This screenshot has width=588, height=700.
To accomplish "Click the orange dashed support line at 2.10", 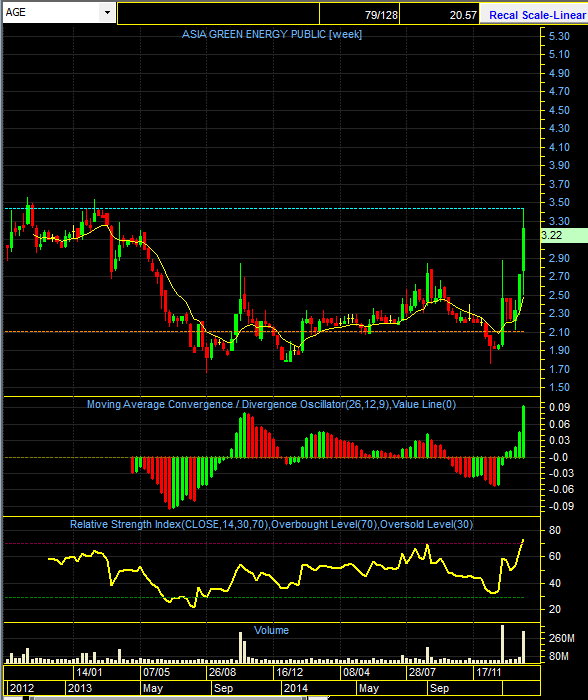I will [x=264, y=332].
